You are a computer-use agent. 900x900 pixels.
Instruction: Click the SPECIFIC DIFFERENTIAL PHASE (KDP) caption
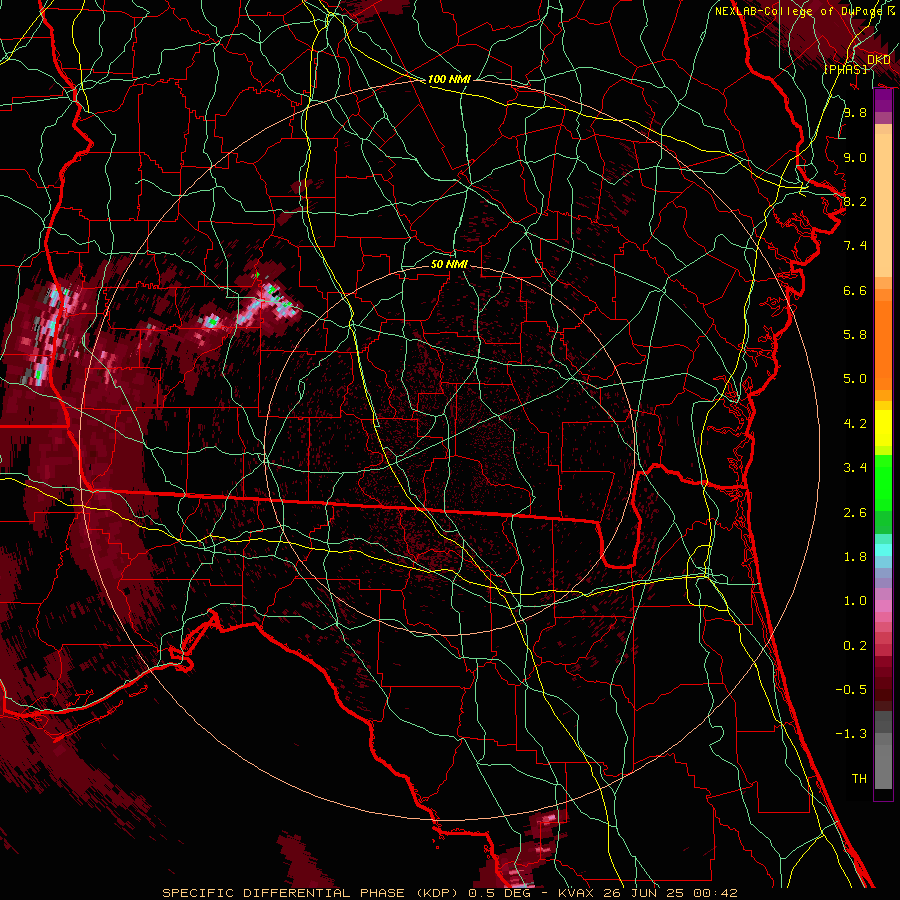[x=312, y=893]
